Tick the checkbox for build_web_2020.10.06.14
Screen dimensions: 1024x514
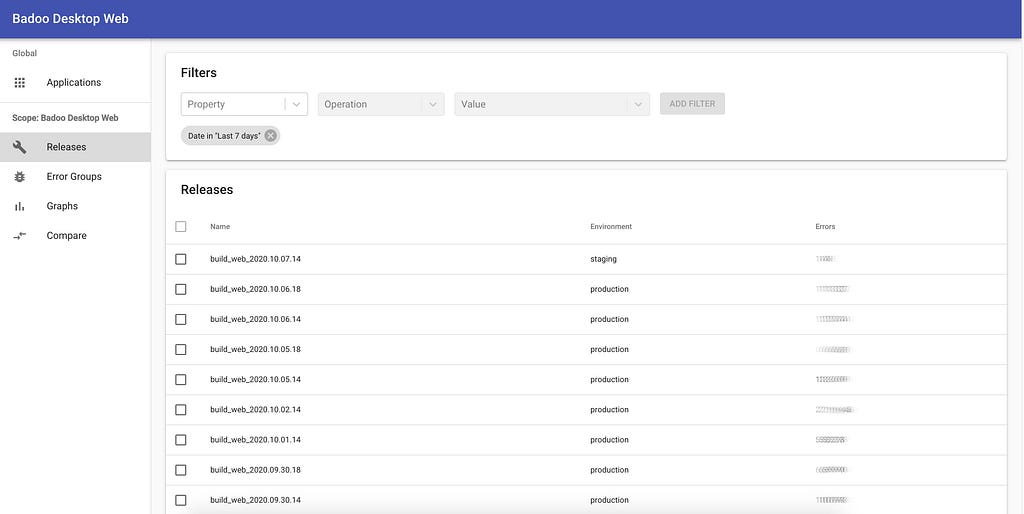(181, 319)
